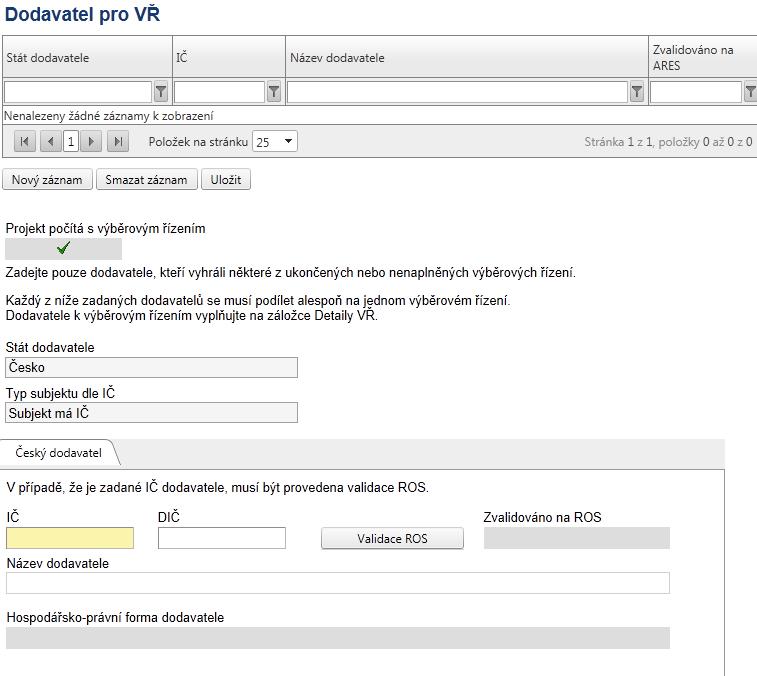Sort by IČ column header
757x676 pixels.
(229, 57)
